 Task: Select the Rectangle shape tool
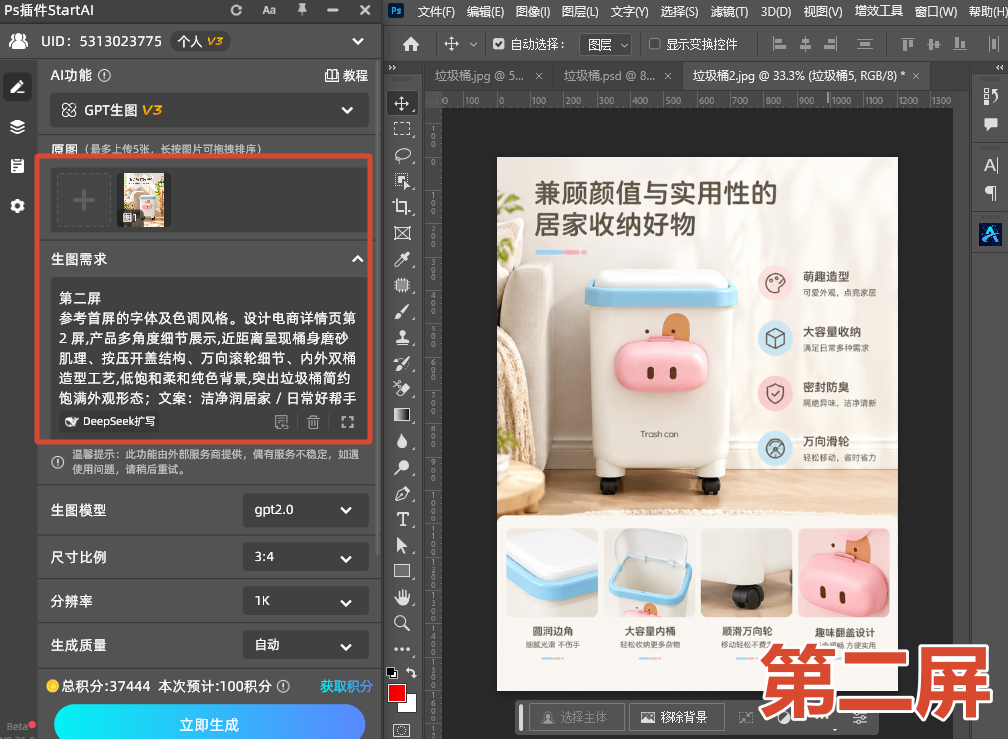[402, 571]
